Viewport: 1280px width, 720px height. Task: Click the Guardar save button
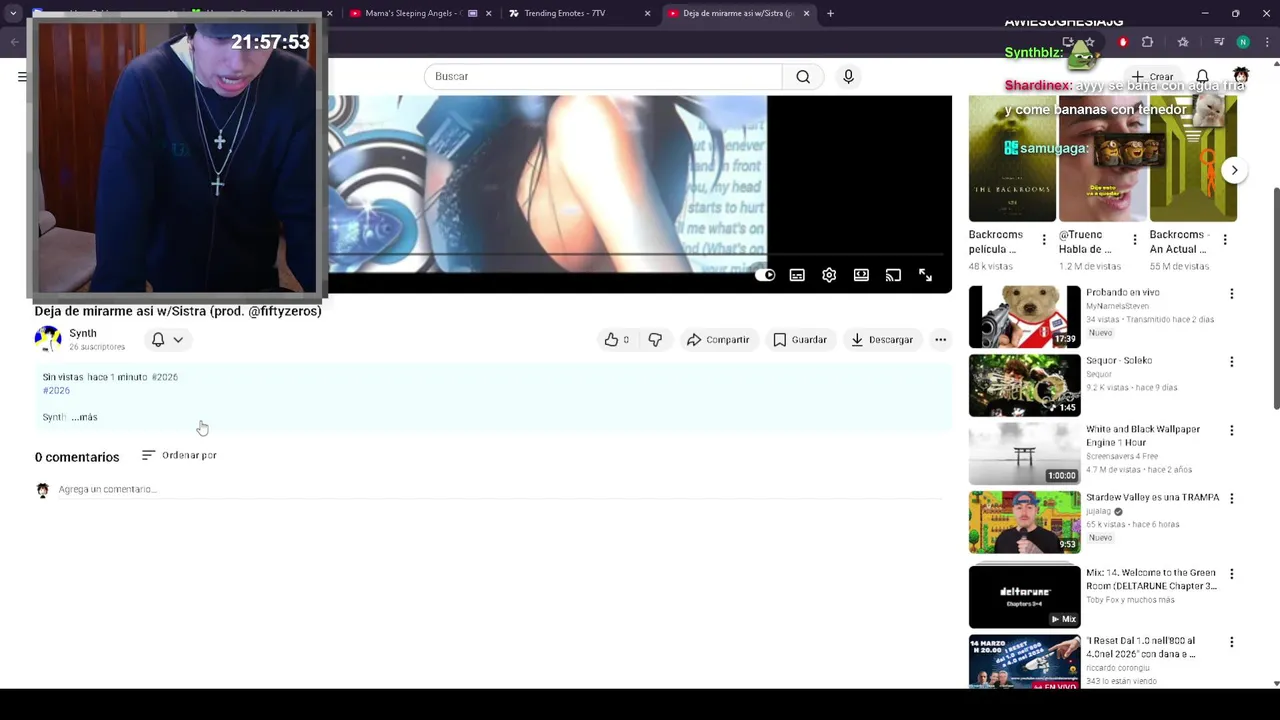click(800, 340)
